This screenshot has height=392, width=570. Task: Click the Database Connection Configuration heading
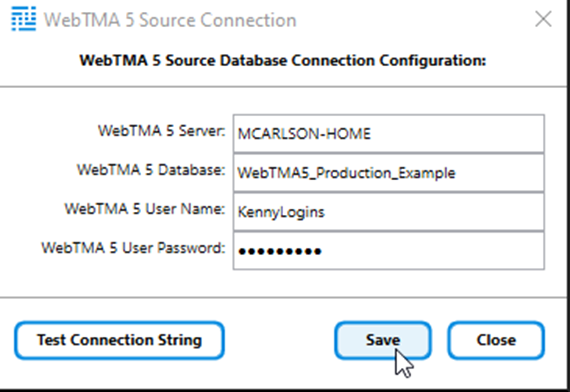[x=283, y=60]
